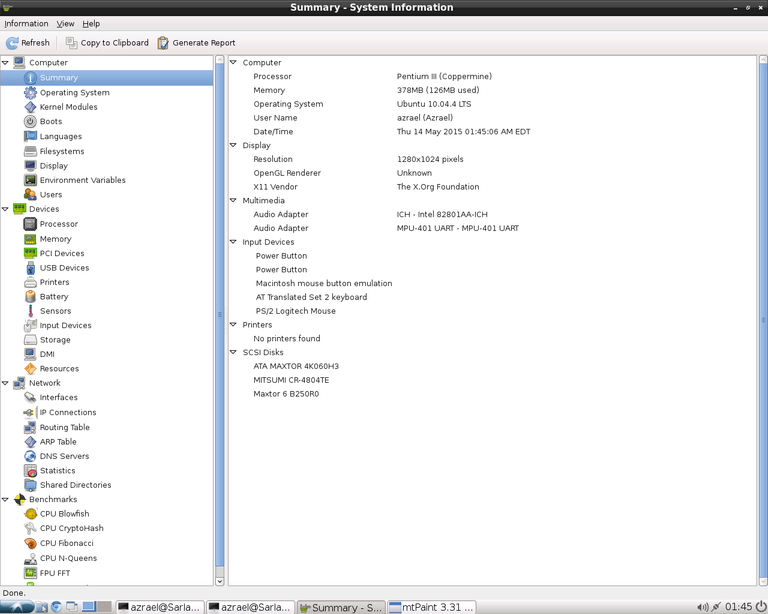The height and width of the screenshot is (614, 768).
Task: Open the DNS Servers icon entry
Action: [x=30, y=456]
